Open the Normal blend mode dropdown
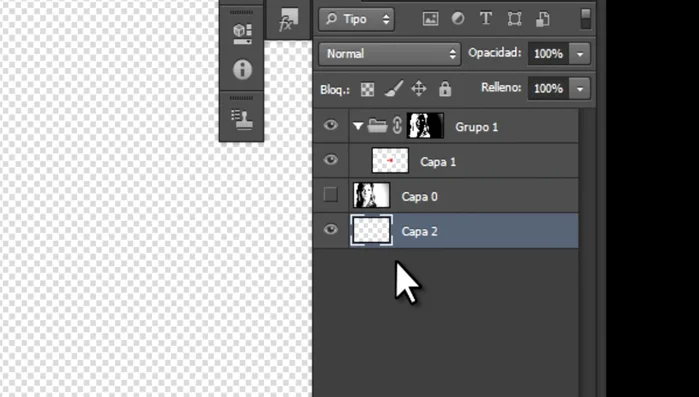The image size is (699, 397). click(x=390, y=54)
